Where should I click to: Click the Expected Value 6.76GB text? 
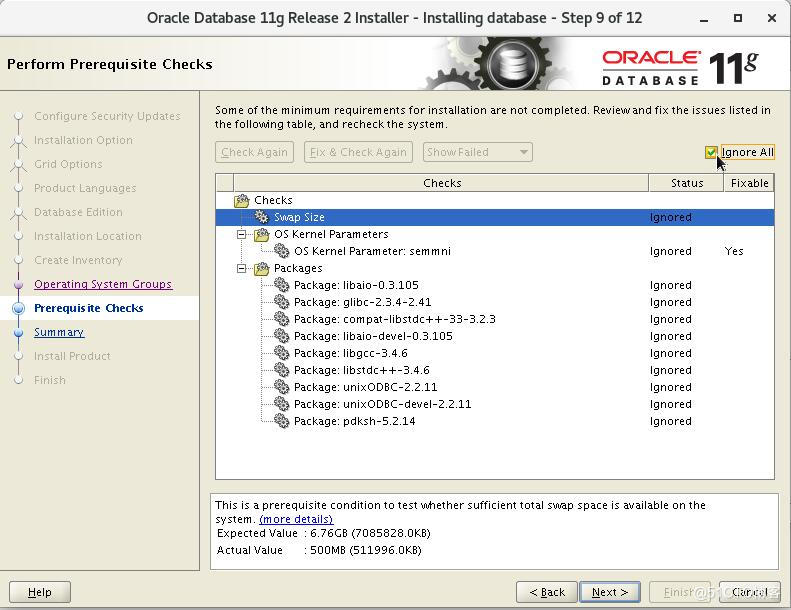point(370,533)
